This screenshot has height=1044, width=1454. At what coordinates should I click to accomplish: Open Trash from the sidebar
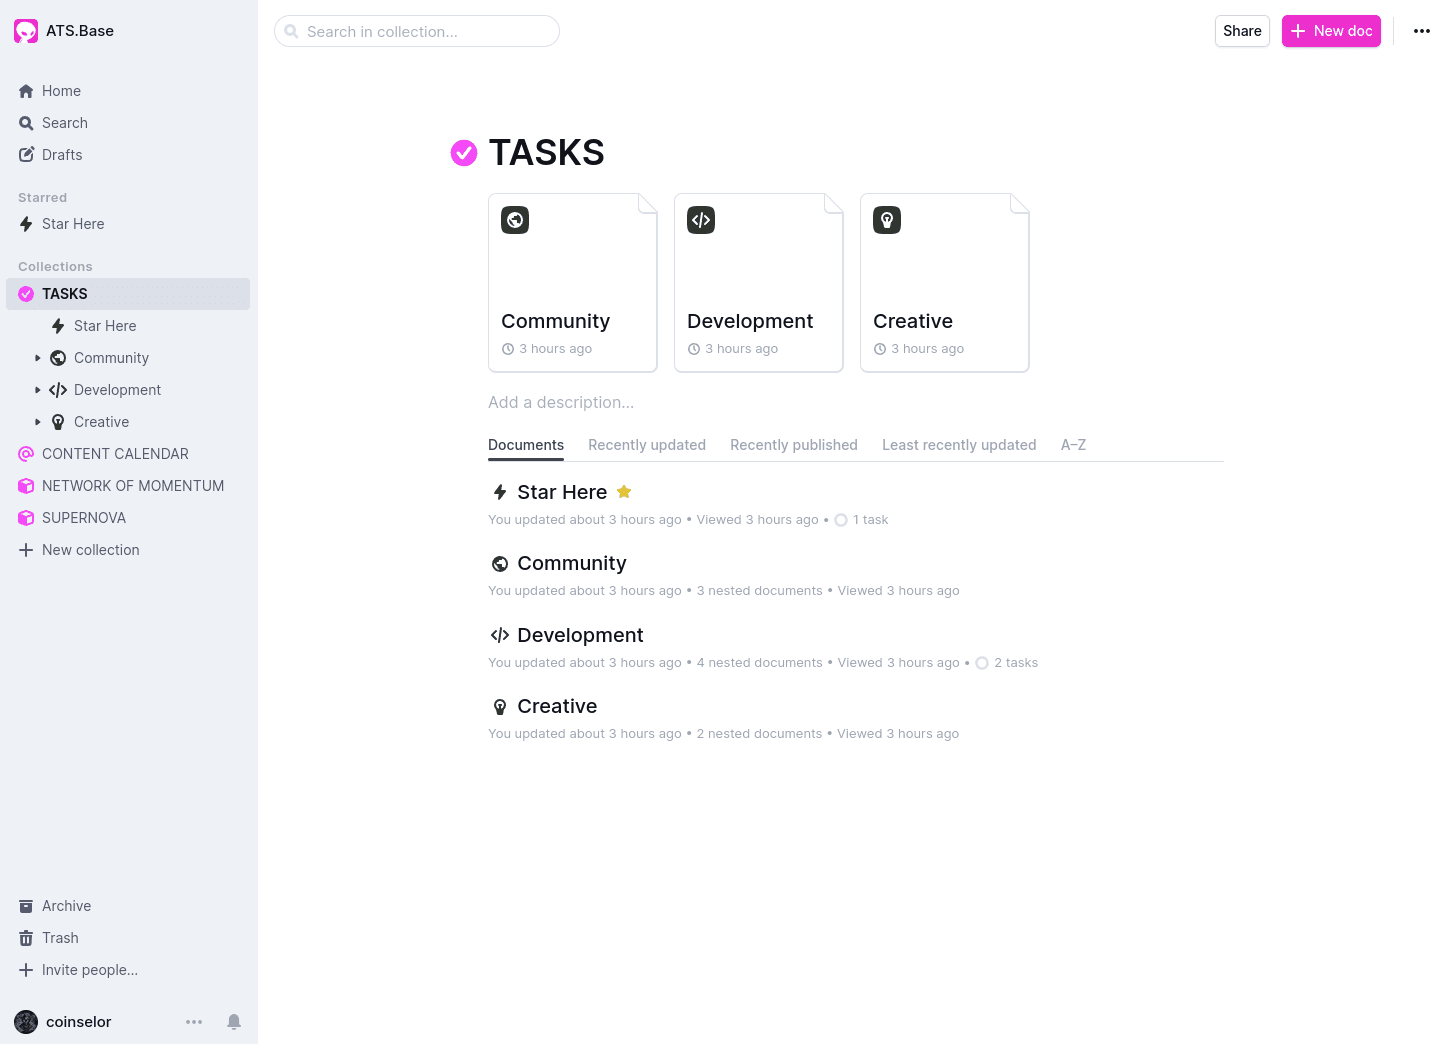click(x=60, y=938)
